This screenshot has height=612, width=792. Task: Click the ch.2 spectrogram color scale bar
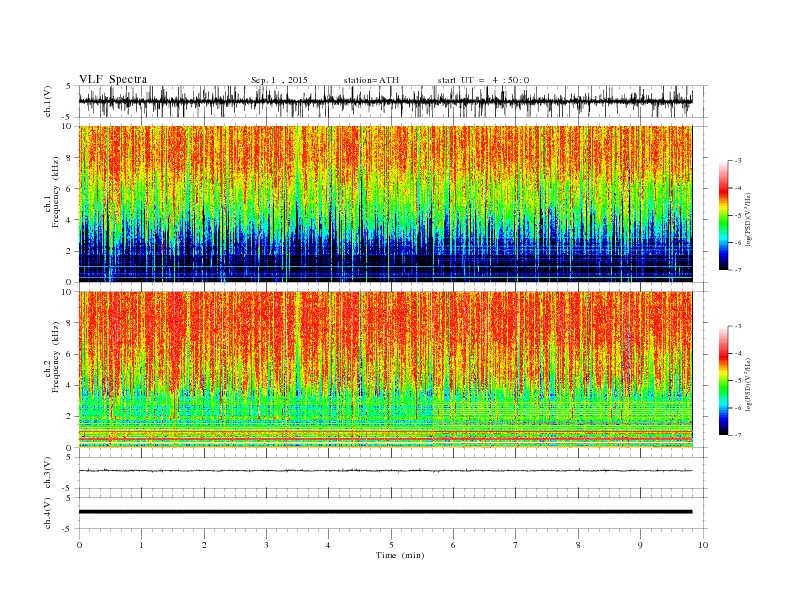(x=723, y=381)
